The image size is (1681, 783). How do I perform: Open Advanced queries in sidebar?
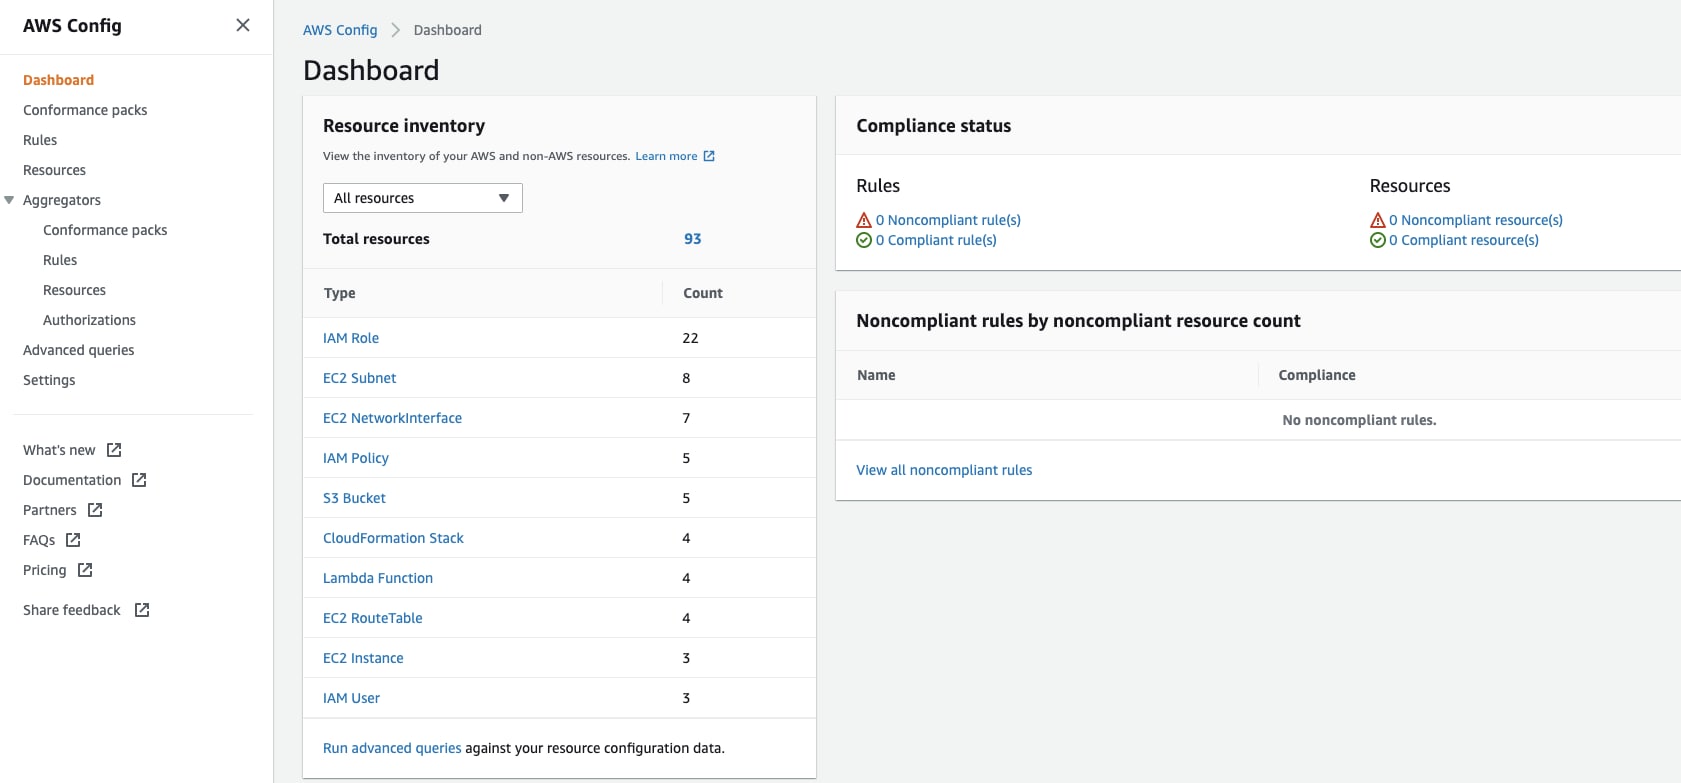click(x=78, y=350)
